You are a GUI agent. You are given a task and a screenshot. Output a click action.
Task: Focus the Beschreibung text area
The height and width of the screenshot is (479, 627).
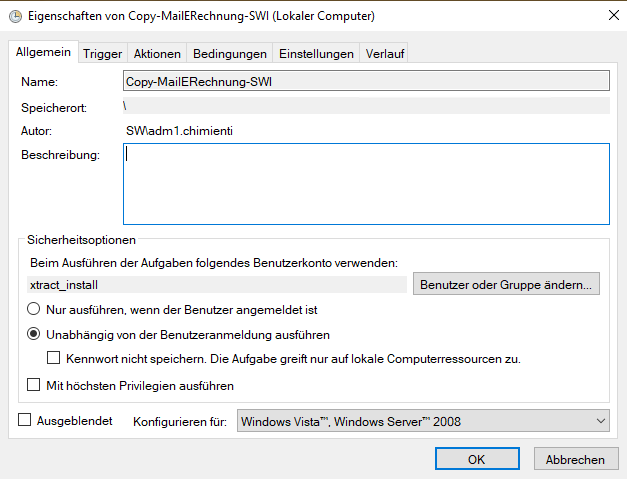click(x=366, y=184)
